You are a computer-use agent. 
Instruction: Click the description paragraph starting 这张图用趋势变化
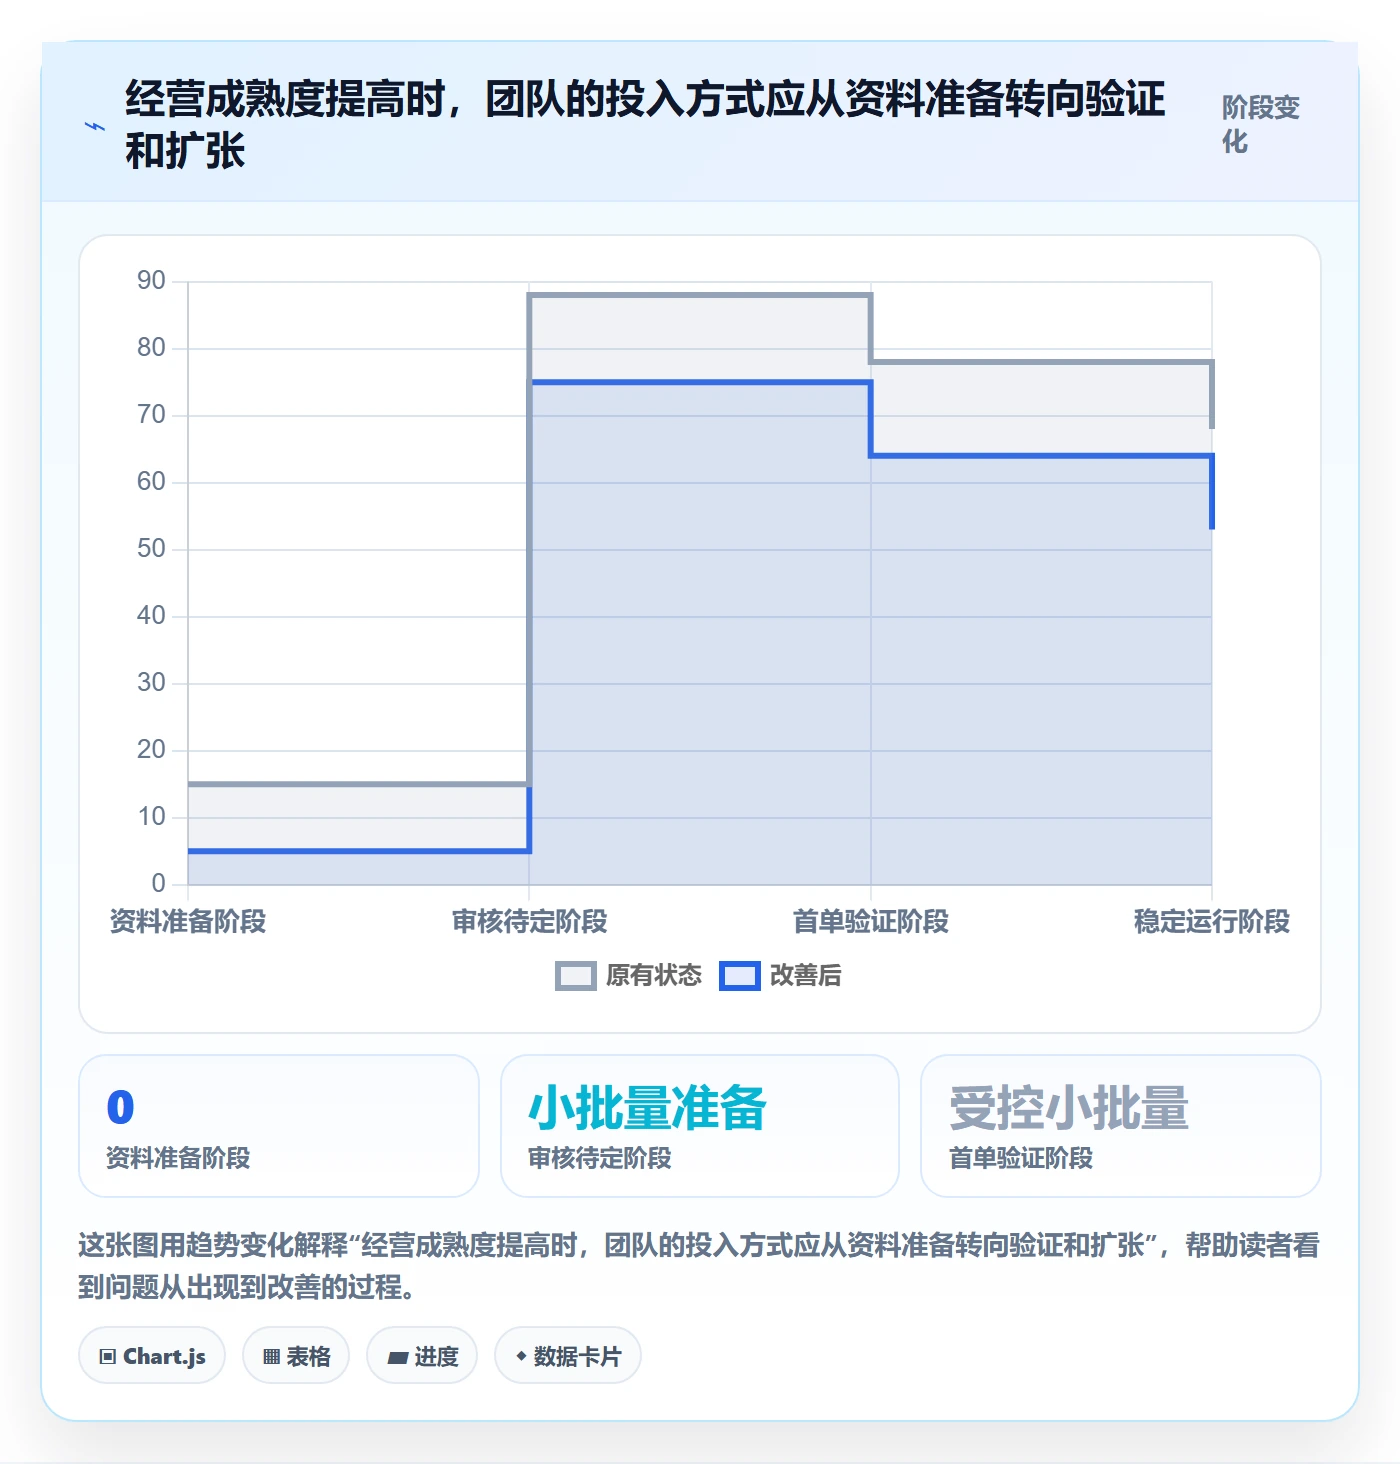point(699,1266)
